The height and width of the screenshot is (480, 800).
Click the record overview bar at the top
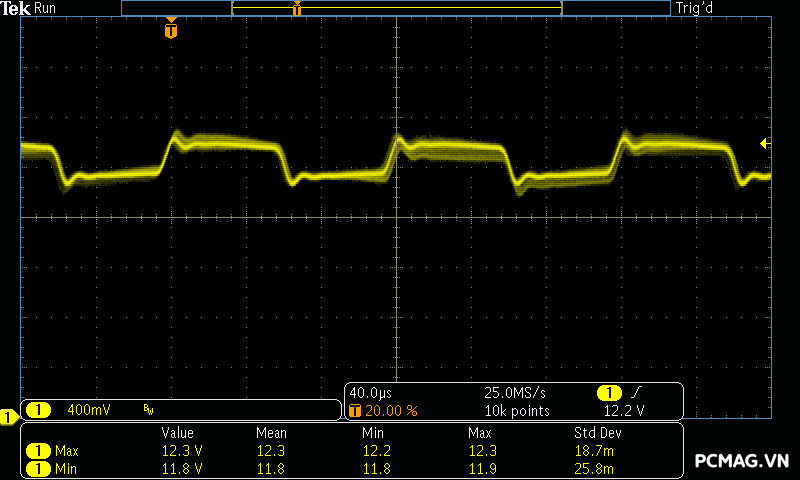tap(395, 8)
